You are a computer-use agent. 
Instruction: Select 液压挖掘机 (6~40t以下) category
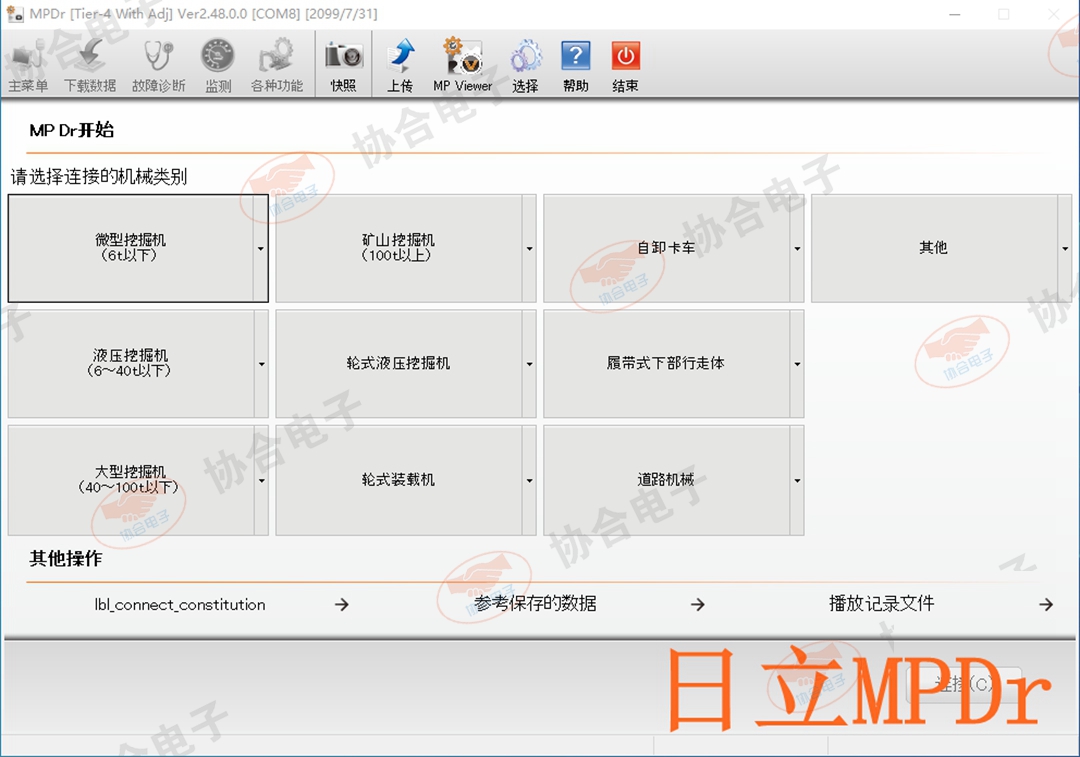click(130, 364)
